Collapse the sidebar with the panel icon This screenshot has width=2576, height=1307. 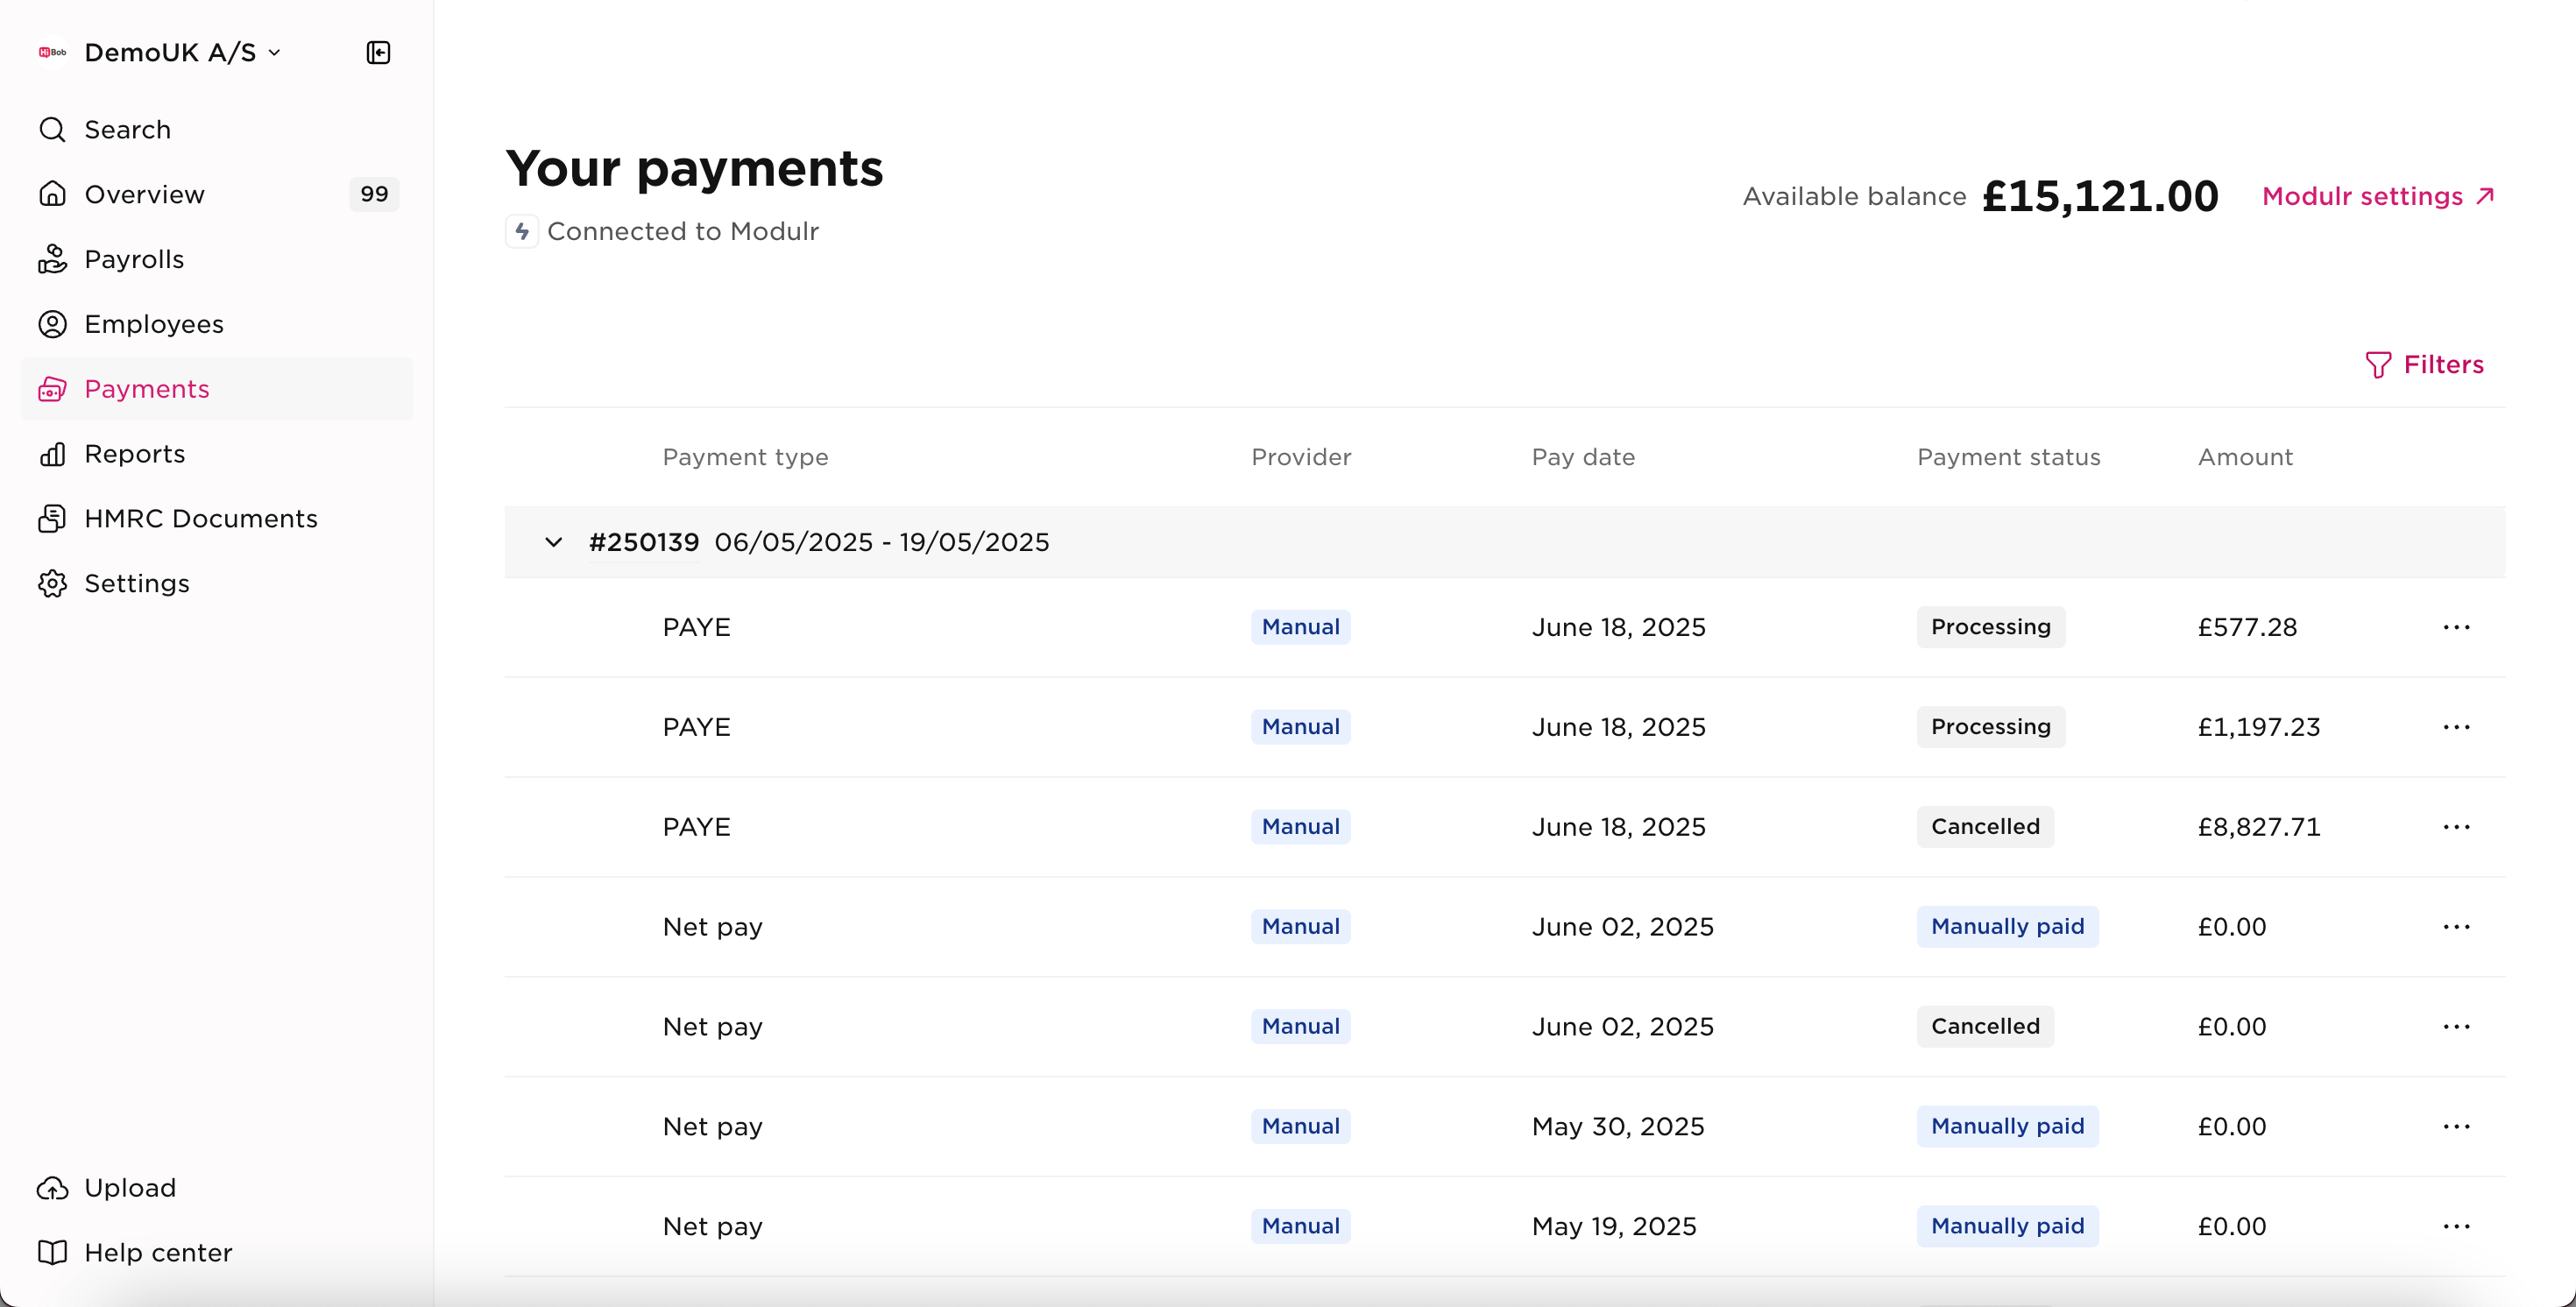pyautogui.click(x=378, y=52)
